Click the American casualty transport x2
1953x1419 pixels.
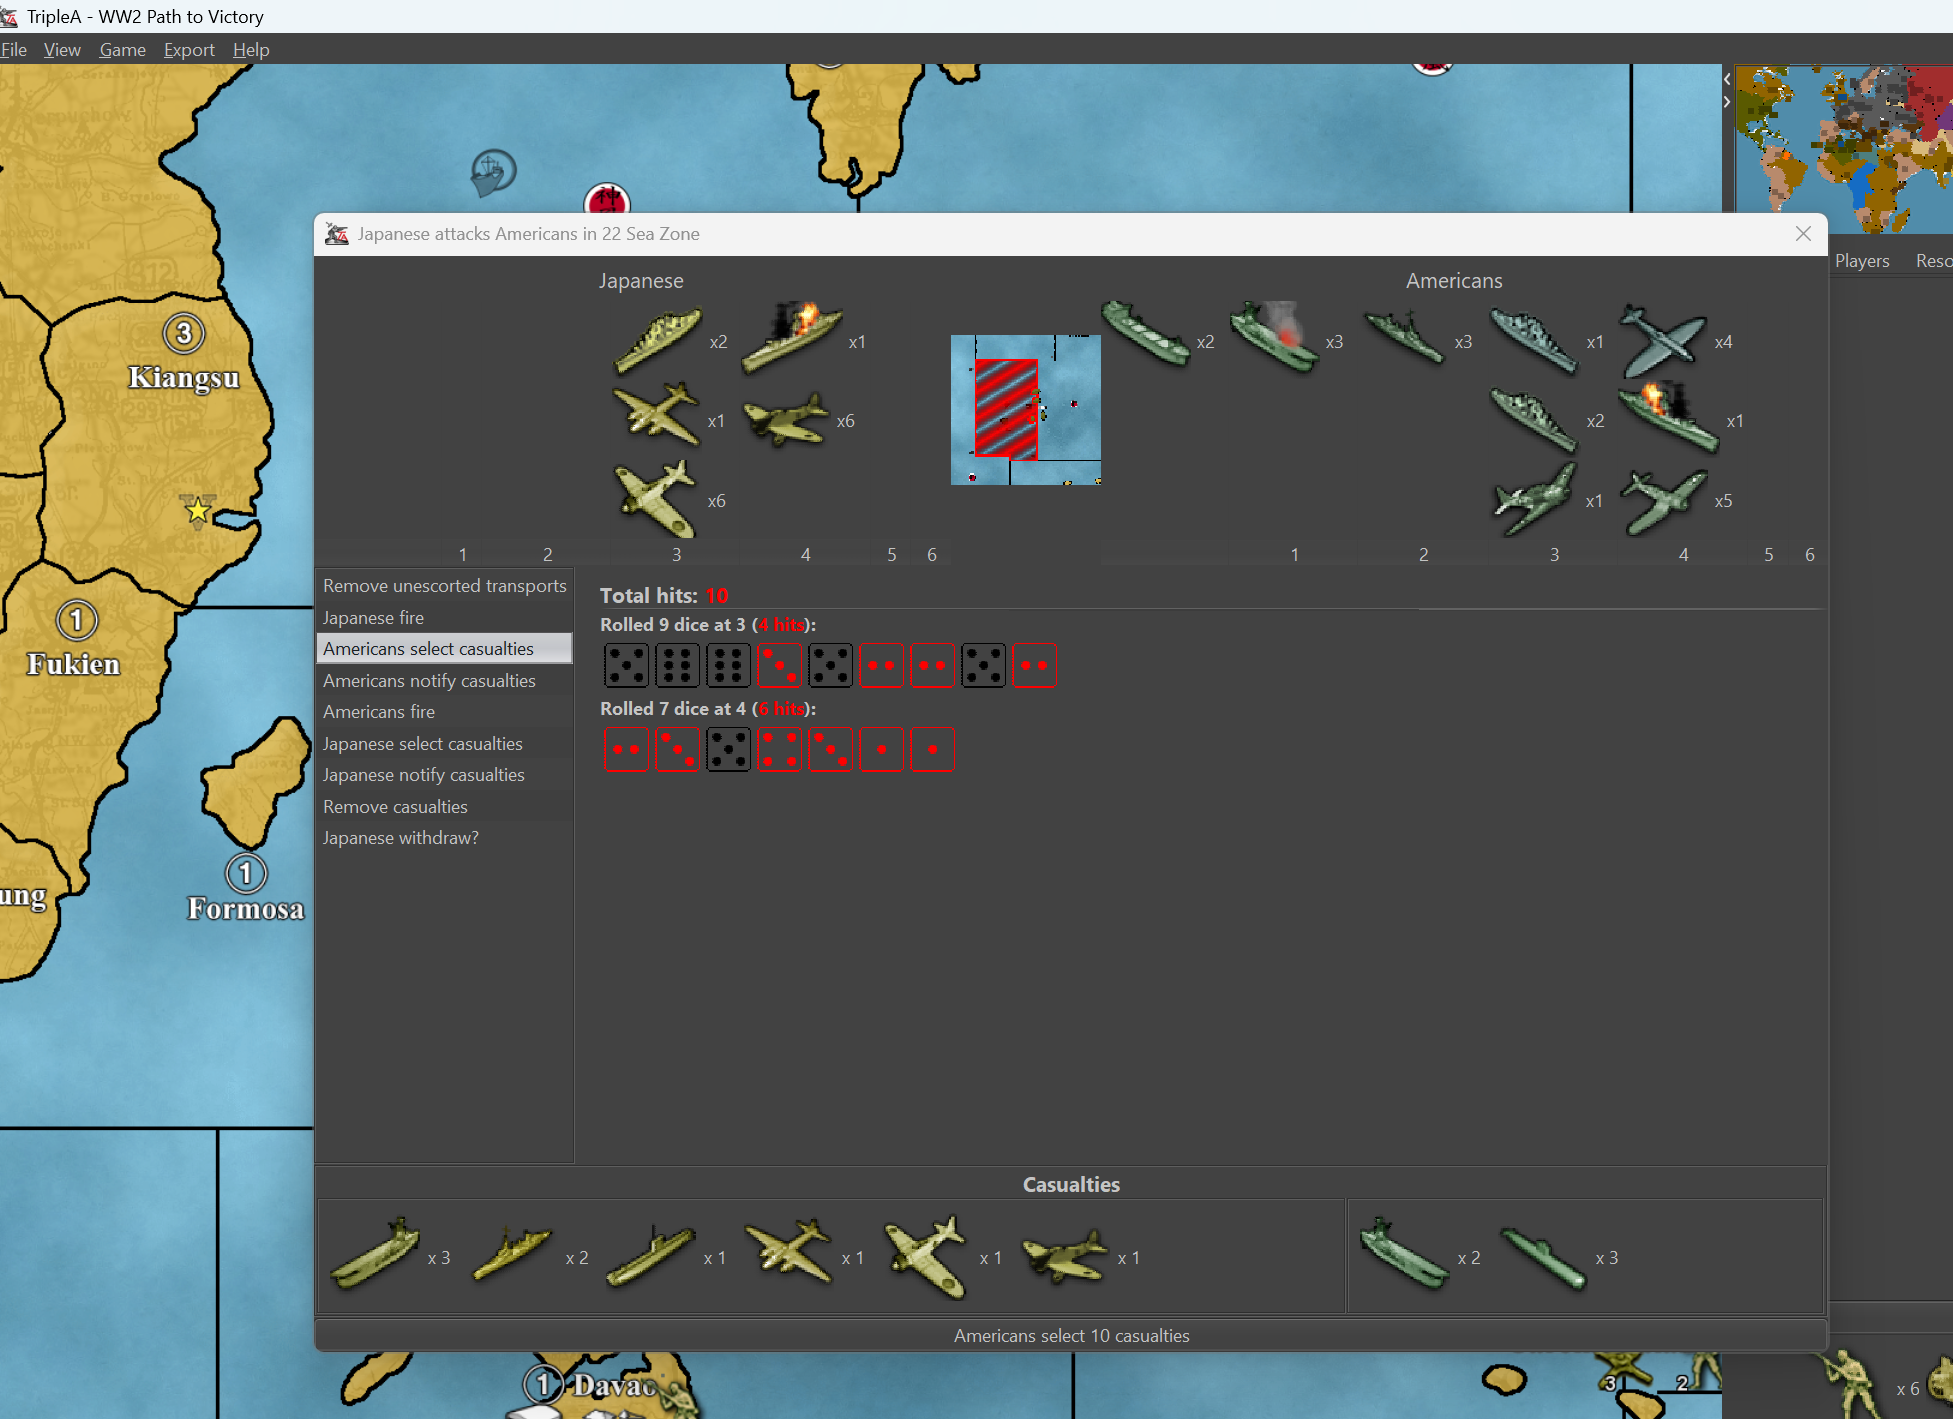tap(1404, 1254)
